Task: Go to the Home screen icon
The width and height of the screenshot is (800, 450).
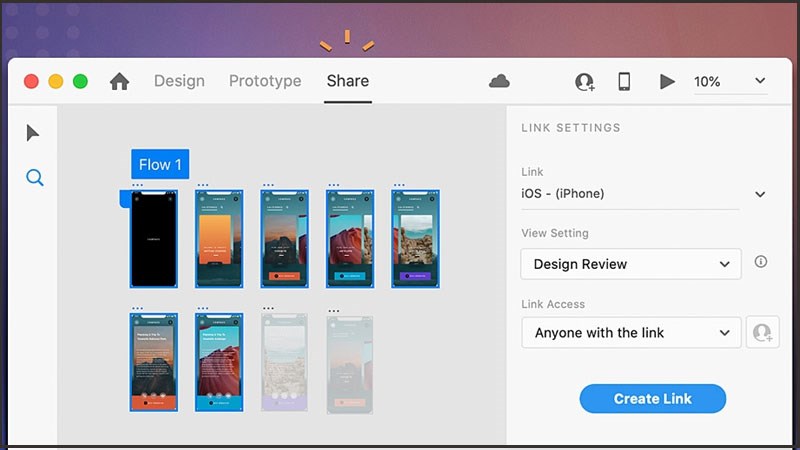Action: click(x=119, y=81)
